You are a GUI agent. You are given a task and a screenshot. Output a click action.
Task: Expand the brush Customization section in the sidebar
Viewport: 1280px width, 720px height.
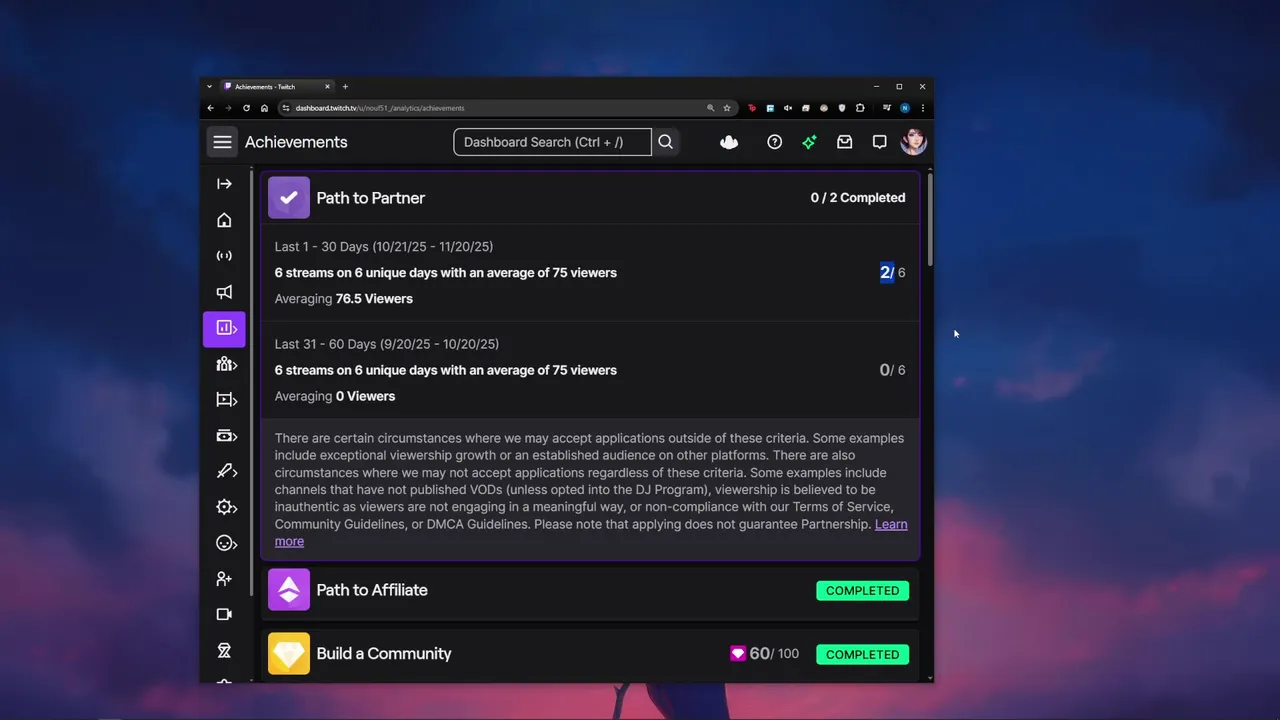click(x=226, y=471)
